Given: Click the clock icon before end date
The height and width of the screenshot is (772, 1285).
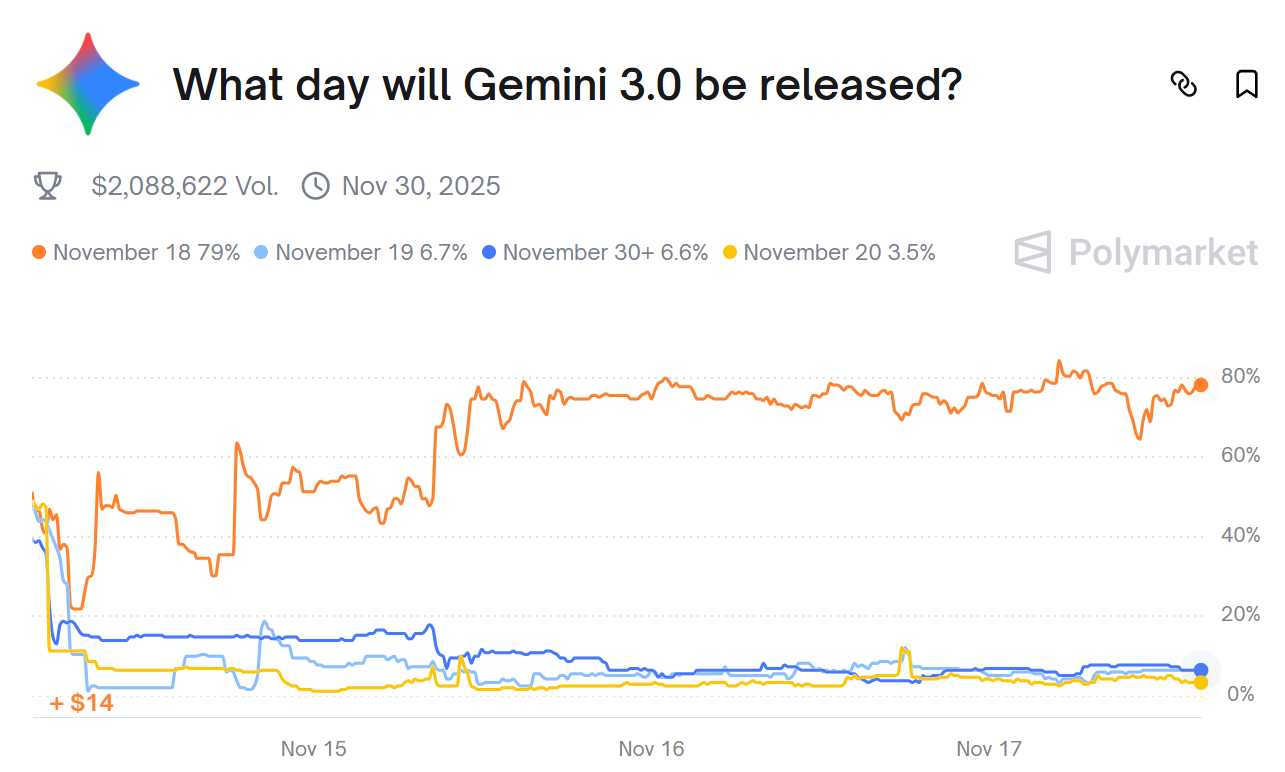Looking at the screenshot, I should tap(315, 186).
